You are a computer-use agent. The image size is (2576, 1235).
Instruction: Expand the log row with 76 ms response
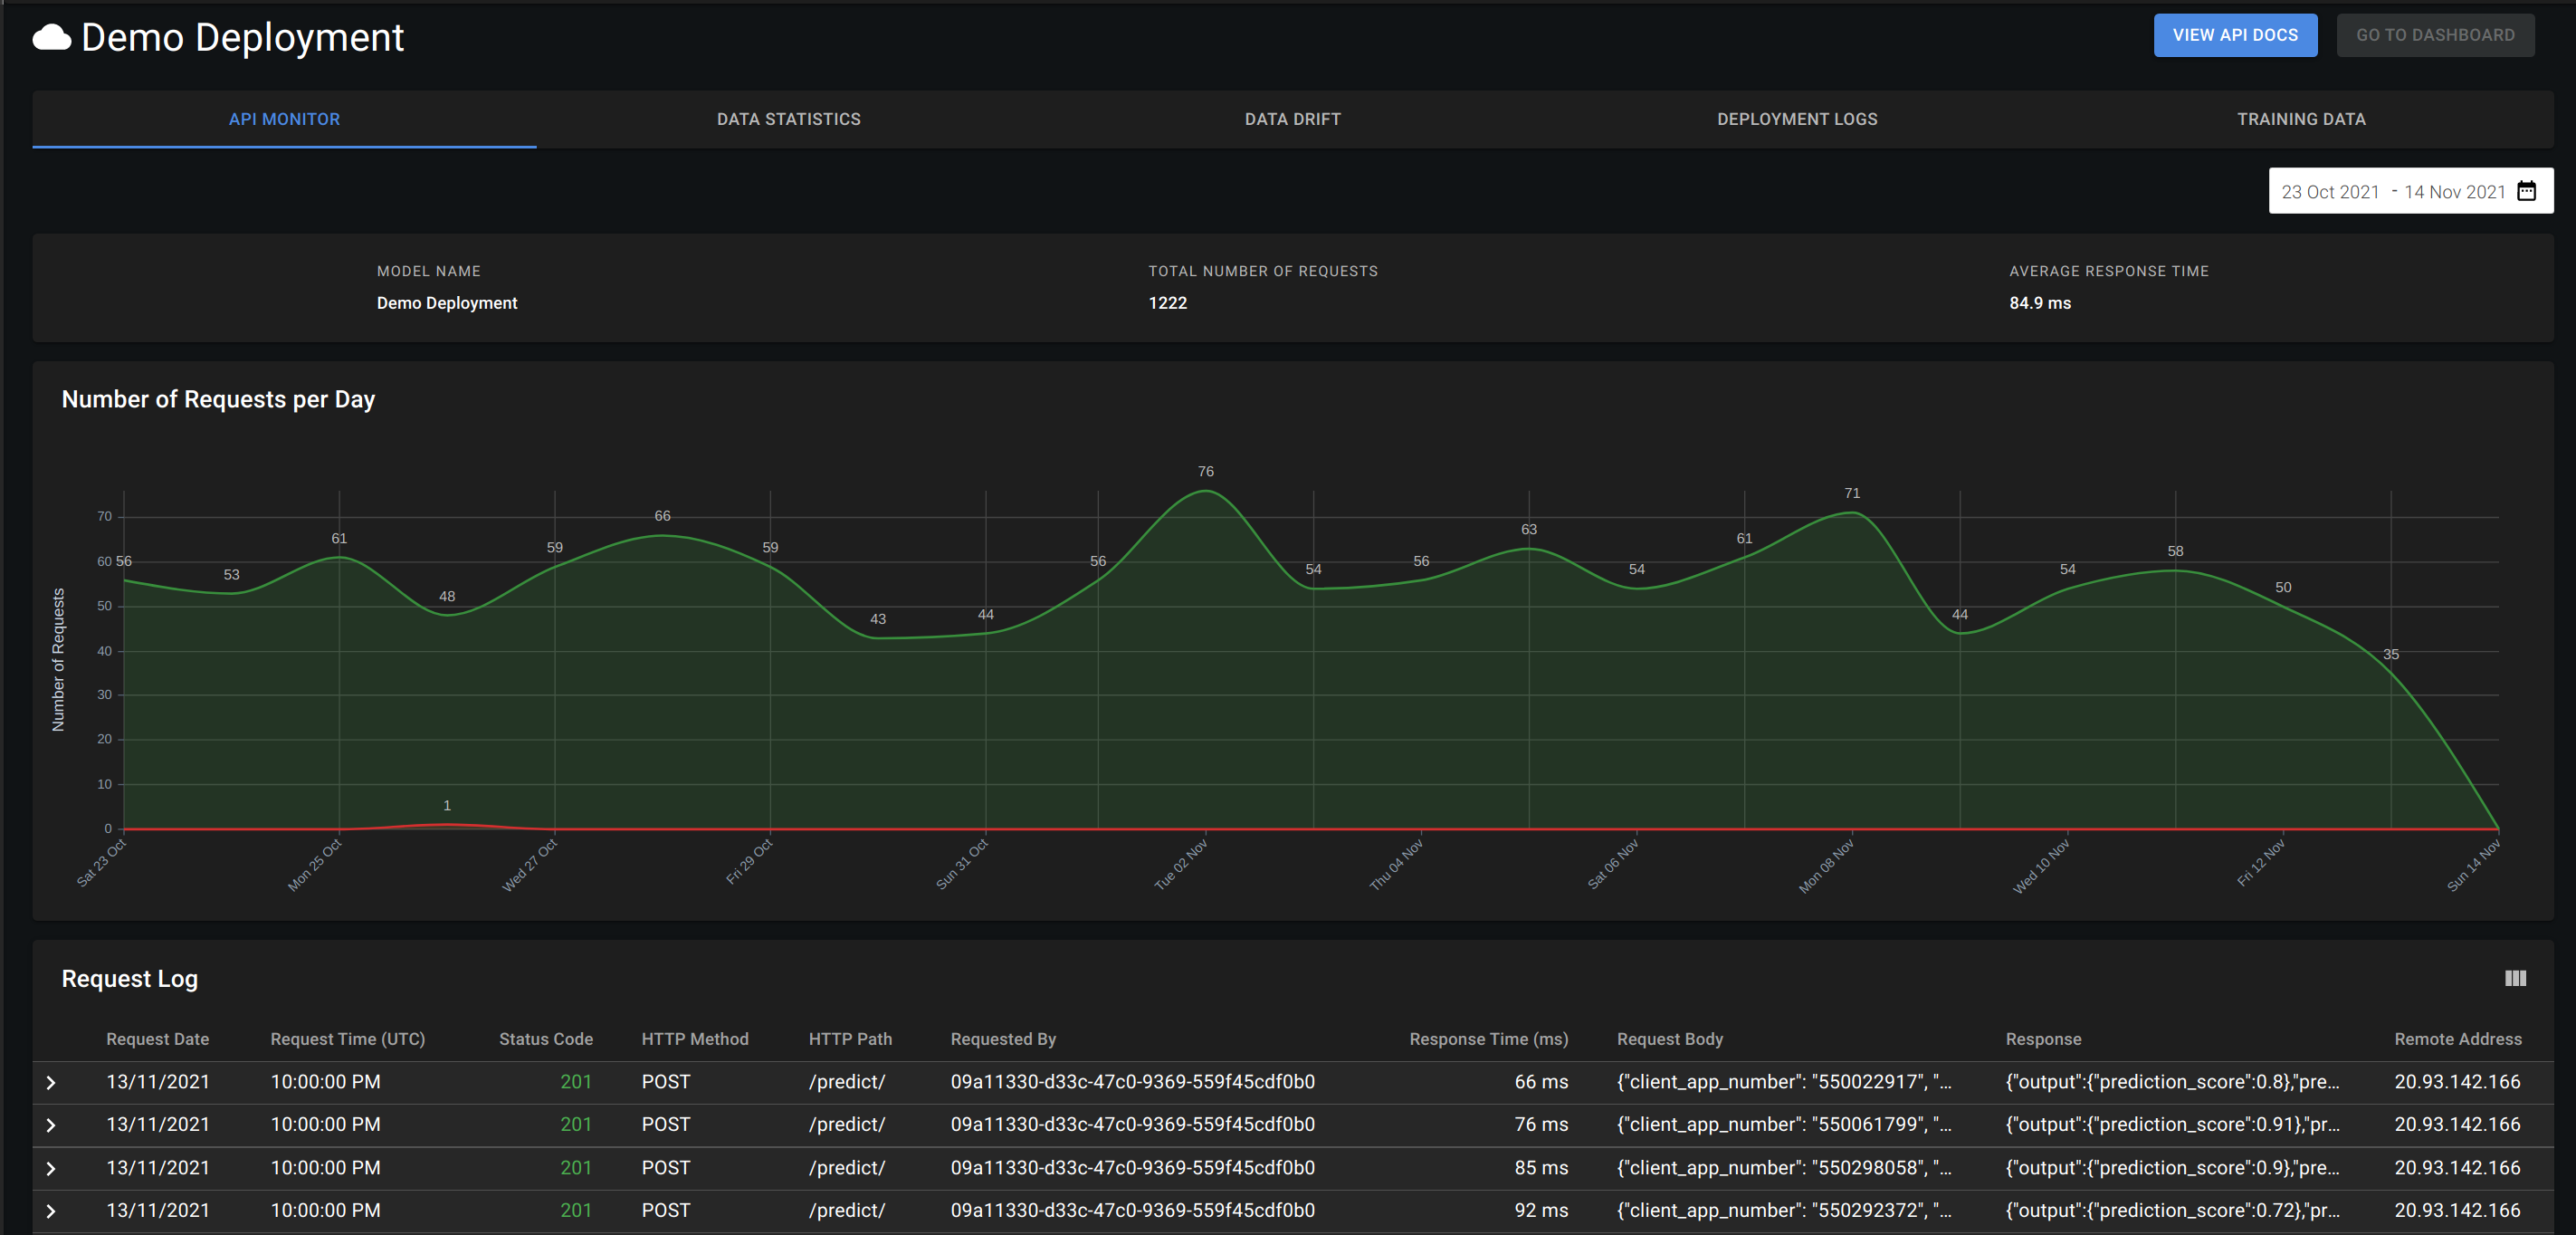coord(51,1125)
